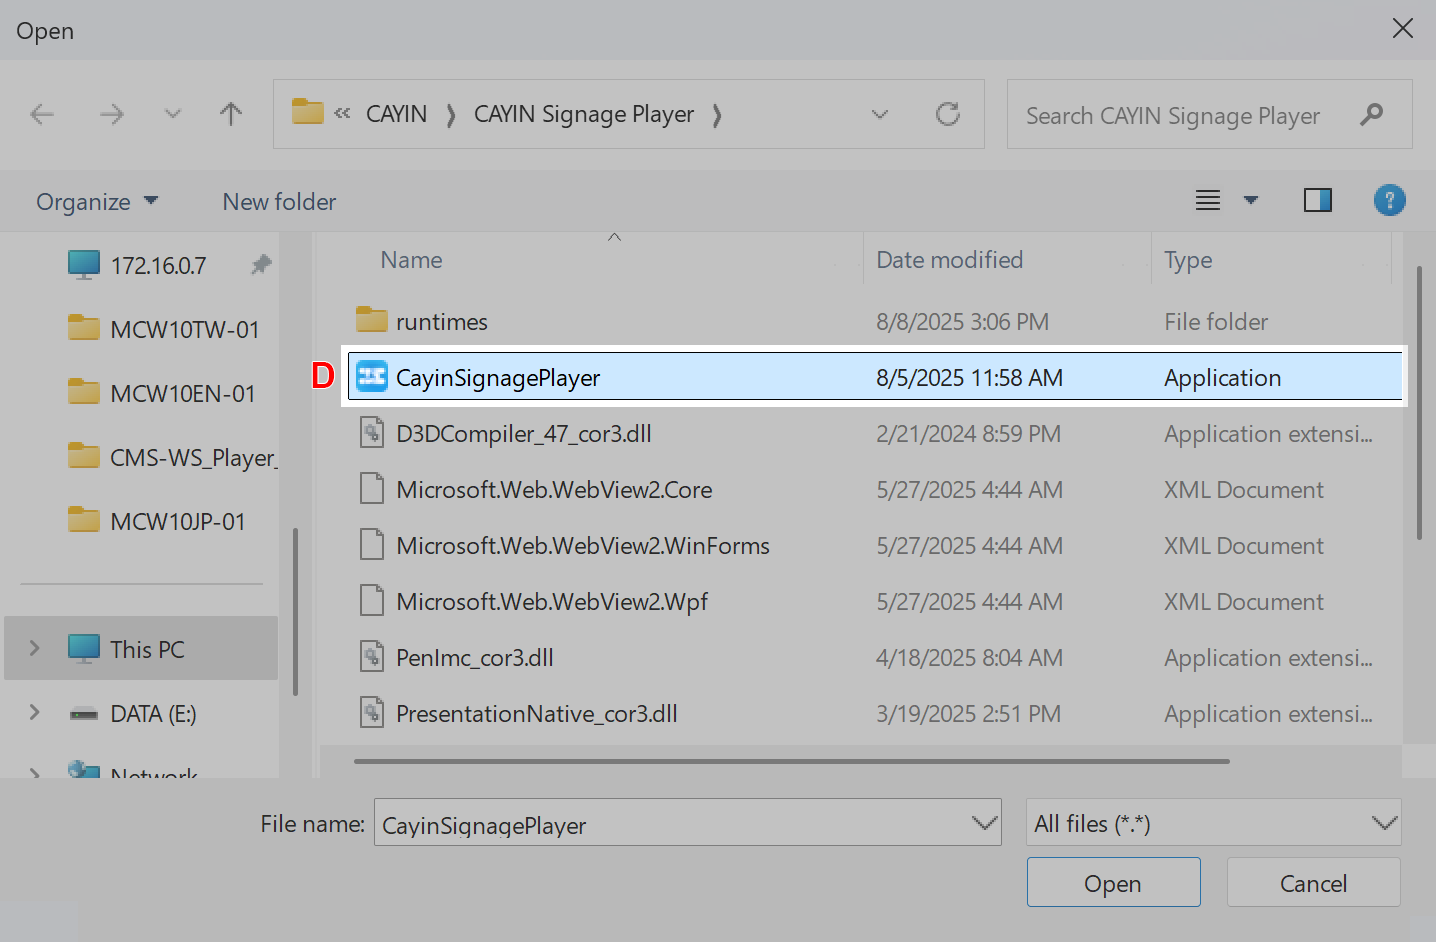Select CayinSignagePlayer application file
Image resolution: width=1436 pixels, height=942 pixels.
click(x=874, y=377)
